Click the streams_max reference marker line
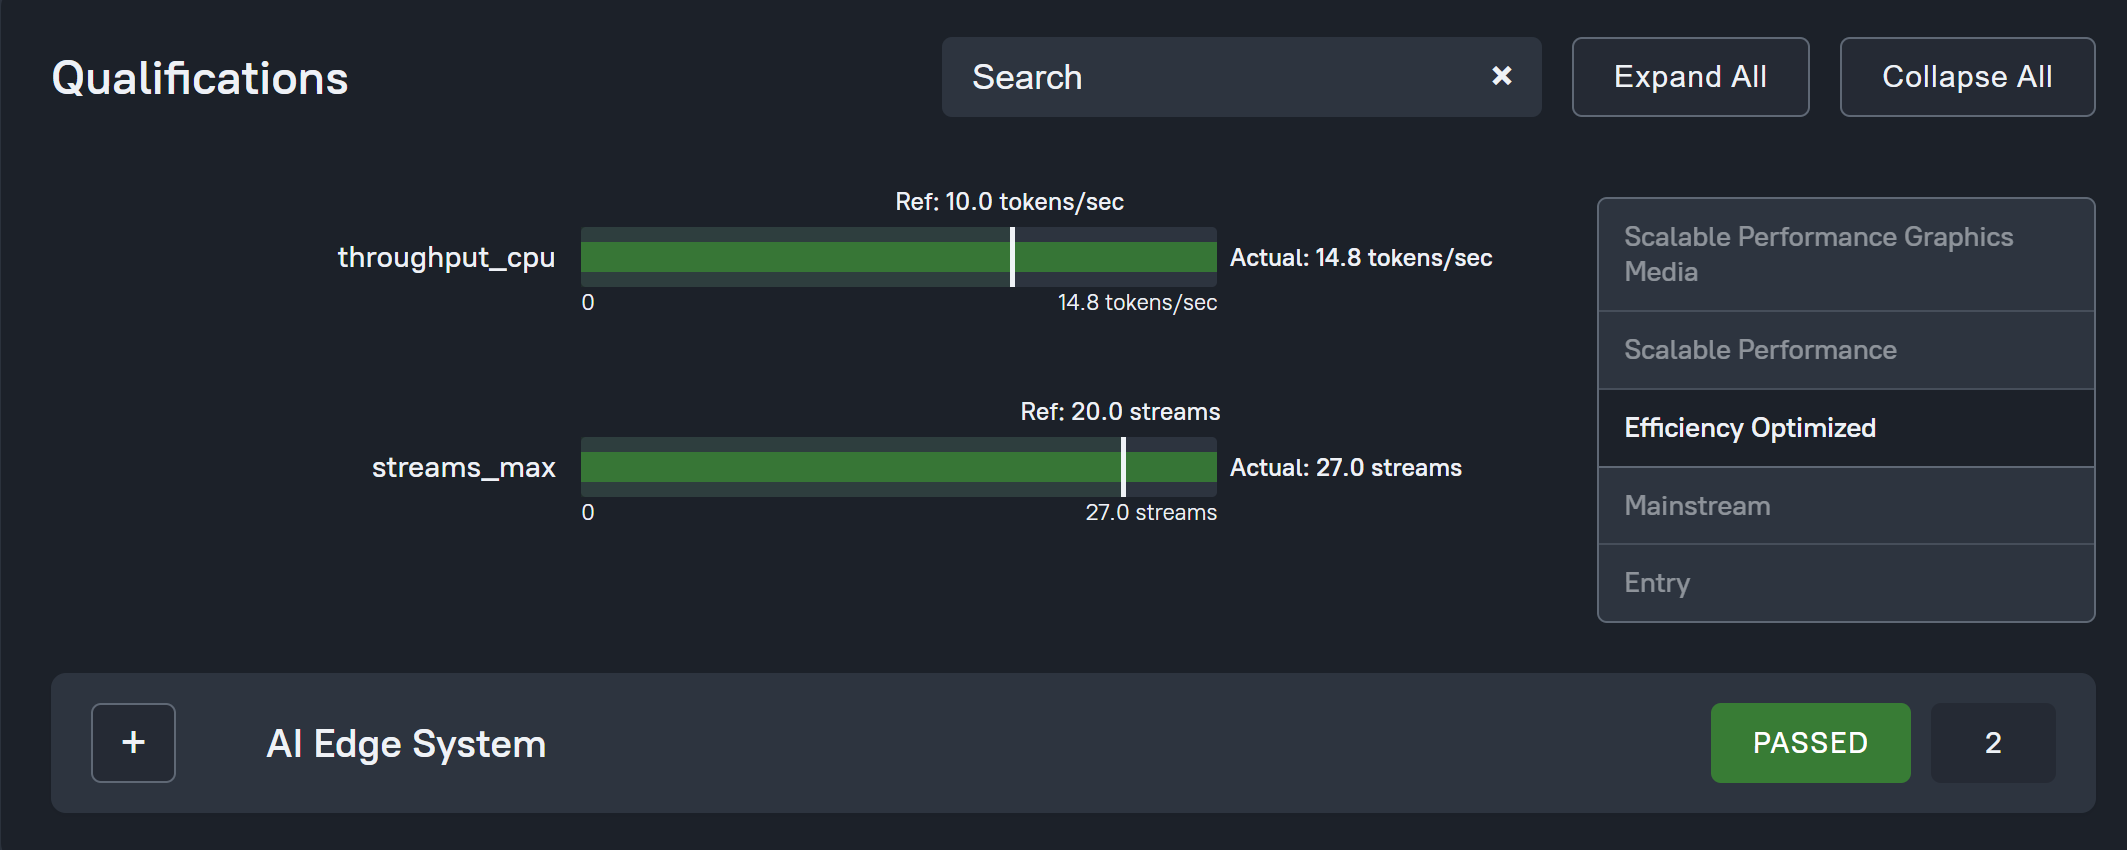Screen dimensions: 2127x850 (1123, 467)
